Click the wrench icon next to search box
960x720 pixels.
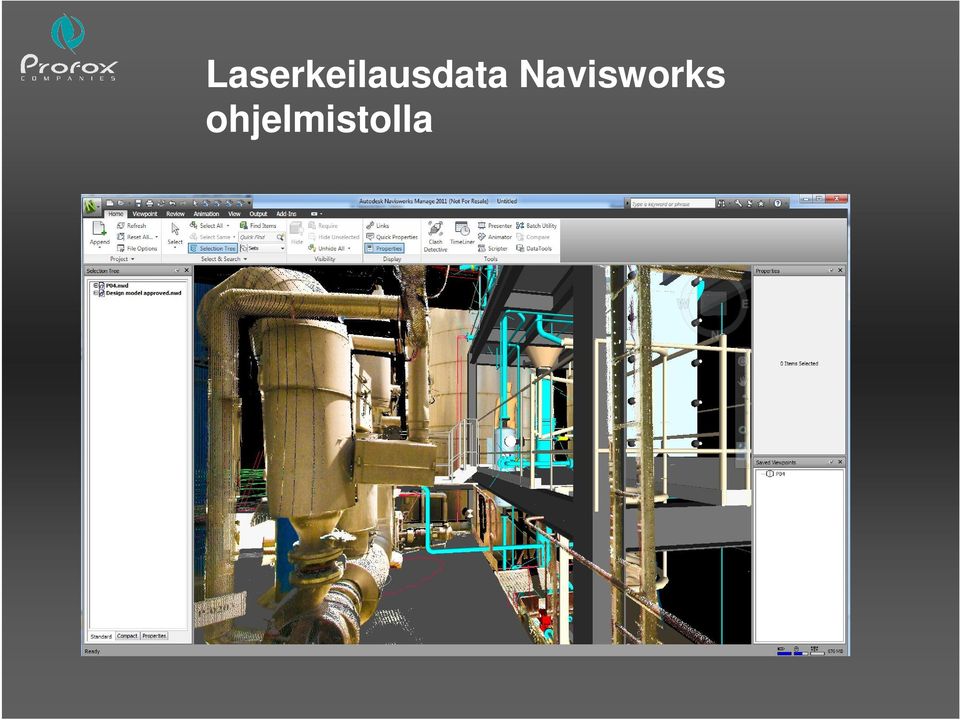738,203
